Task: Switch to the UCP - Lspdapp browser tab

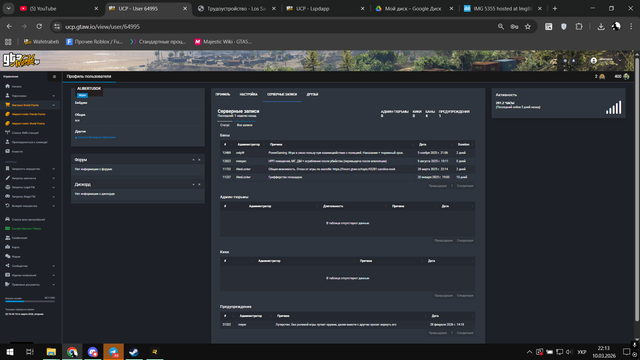Action: point(325,9)
